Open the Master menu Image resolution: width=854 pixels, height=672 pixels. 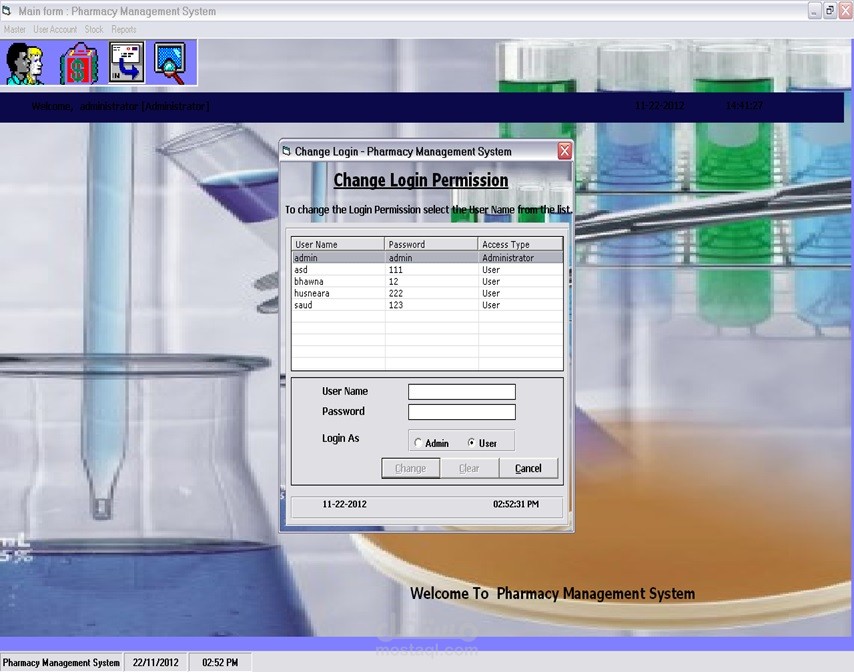(x=15, y=30)
